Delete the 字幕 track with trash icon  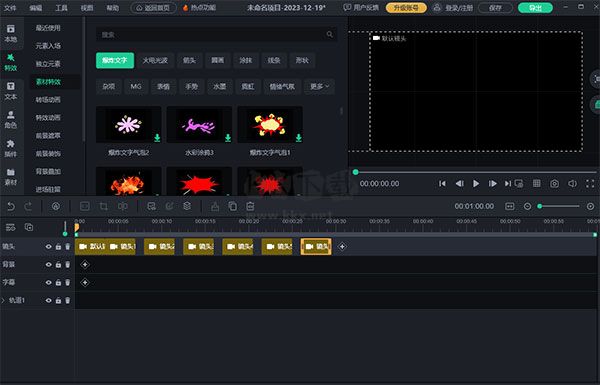tap(68, 282)
